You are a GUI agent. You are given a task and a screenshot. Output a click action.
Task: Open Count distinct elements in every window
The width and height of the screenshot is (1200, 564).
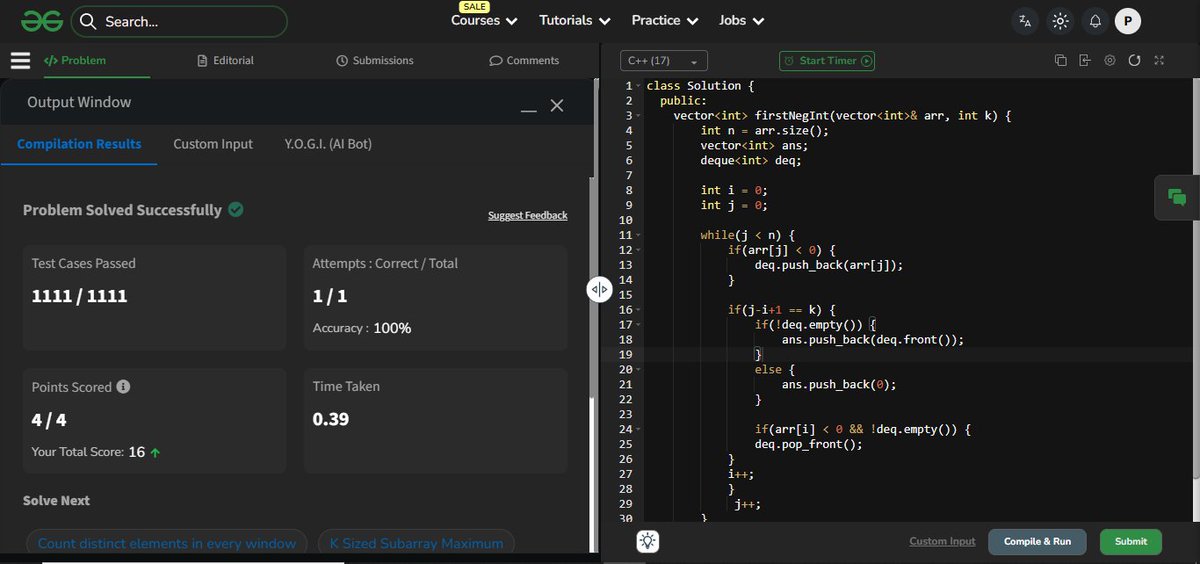tap(167, 543)
